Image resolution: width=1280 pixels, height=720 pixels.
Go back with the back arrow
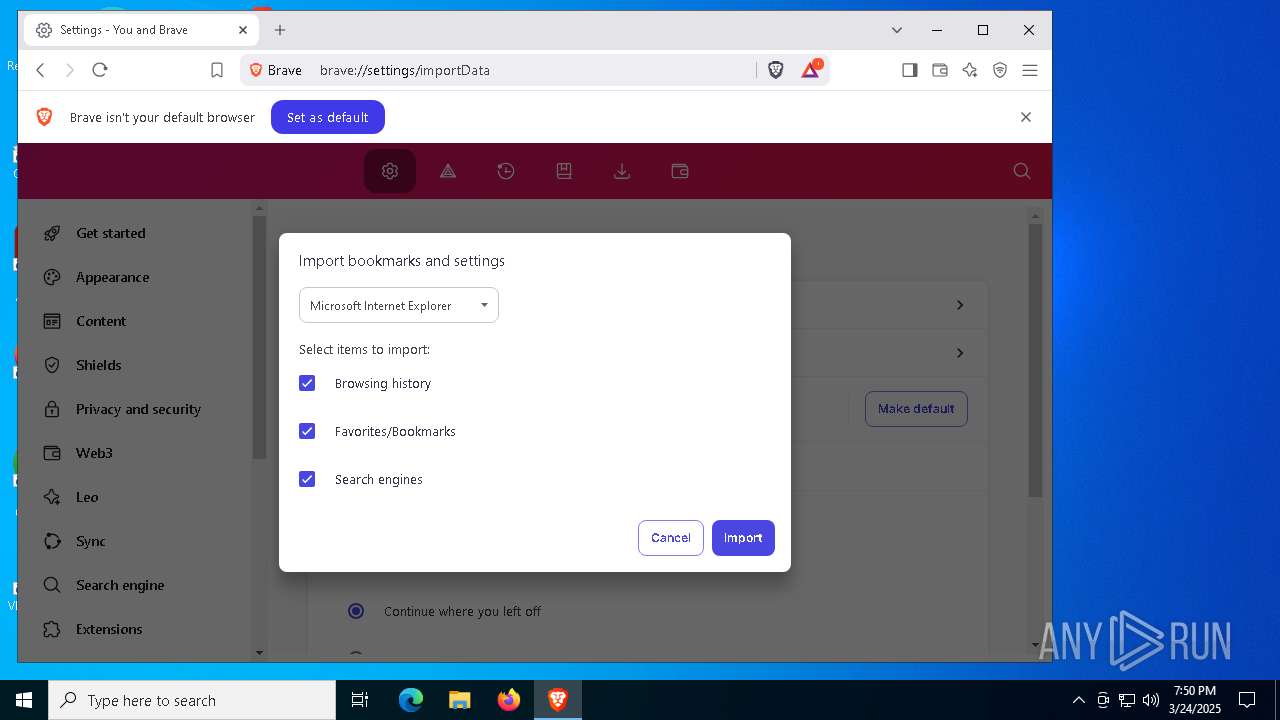41,70
